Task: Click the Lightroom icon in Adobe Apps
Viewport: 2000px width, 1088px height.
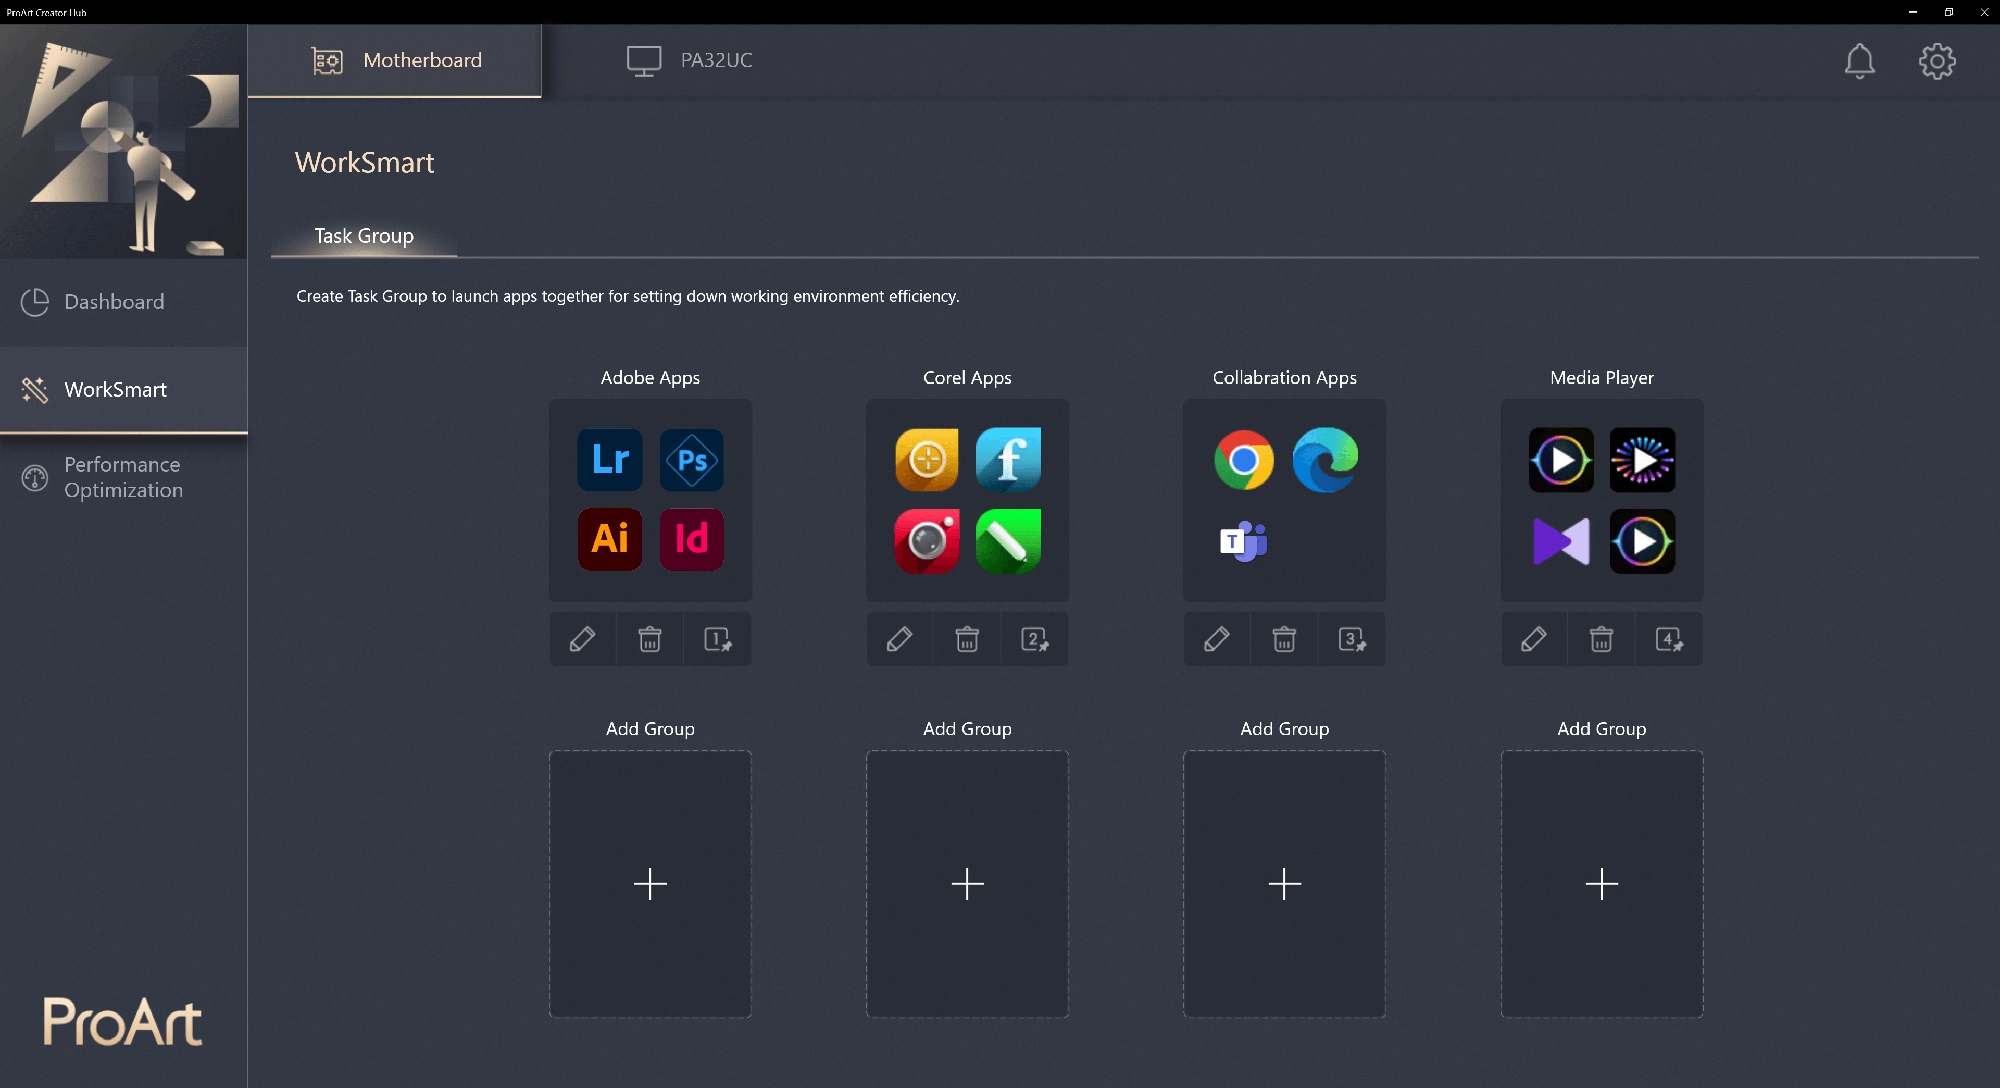Action: (610, 460)
